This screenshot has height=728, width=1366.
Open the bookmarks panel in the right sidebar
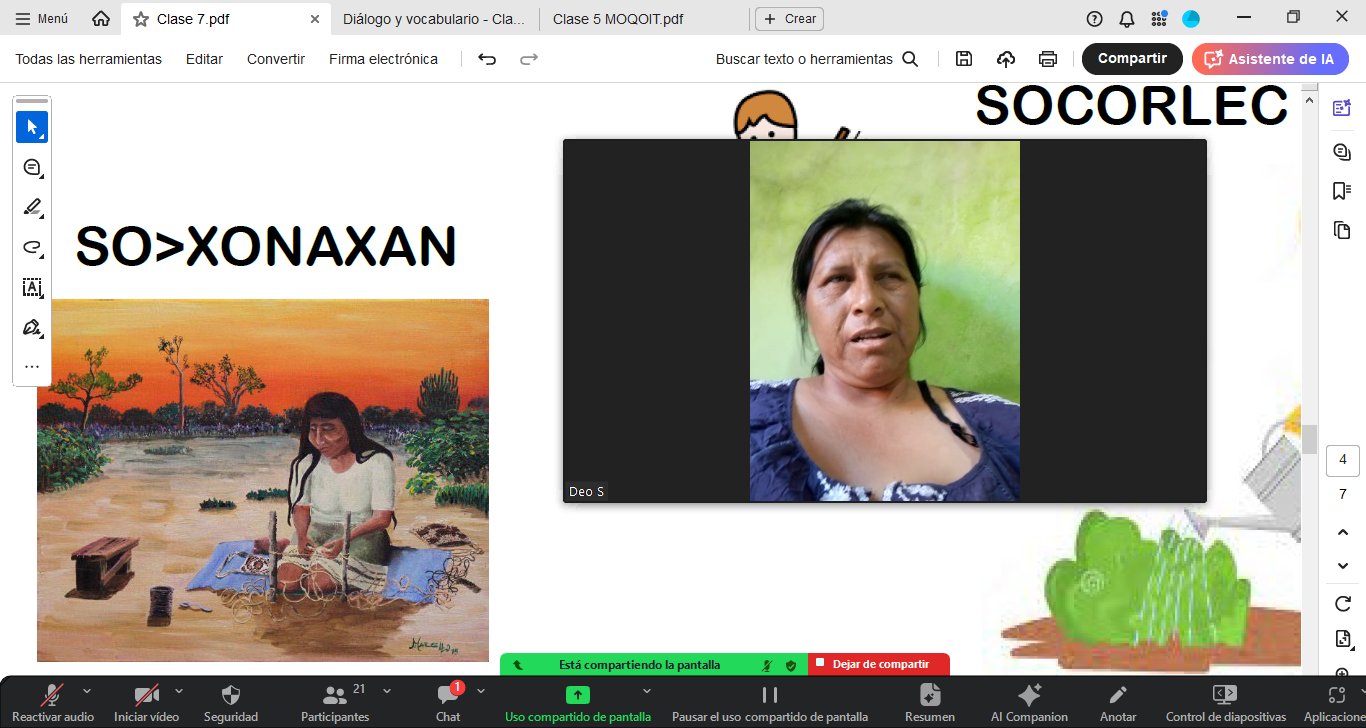(x=1342, y=191)
